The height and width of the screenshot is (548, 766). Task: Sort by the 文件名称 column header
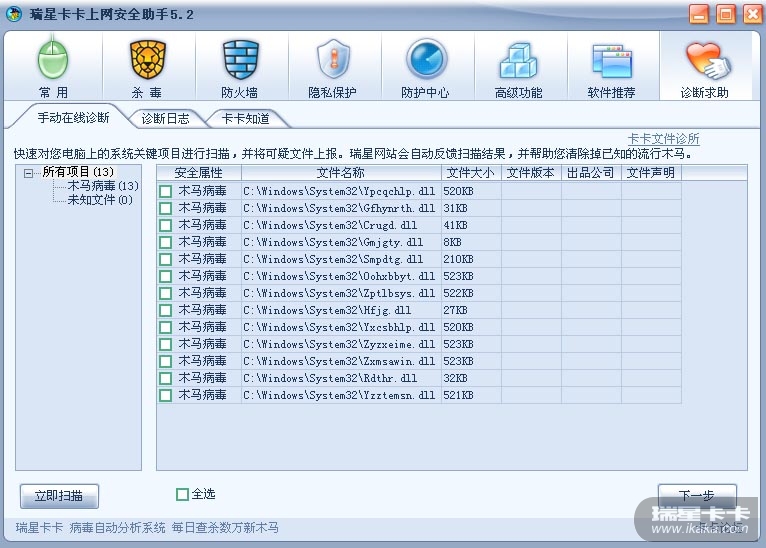341,173
